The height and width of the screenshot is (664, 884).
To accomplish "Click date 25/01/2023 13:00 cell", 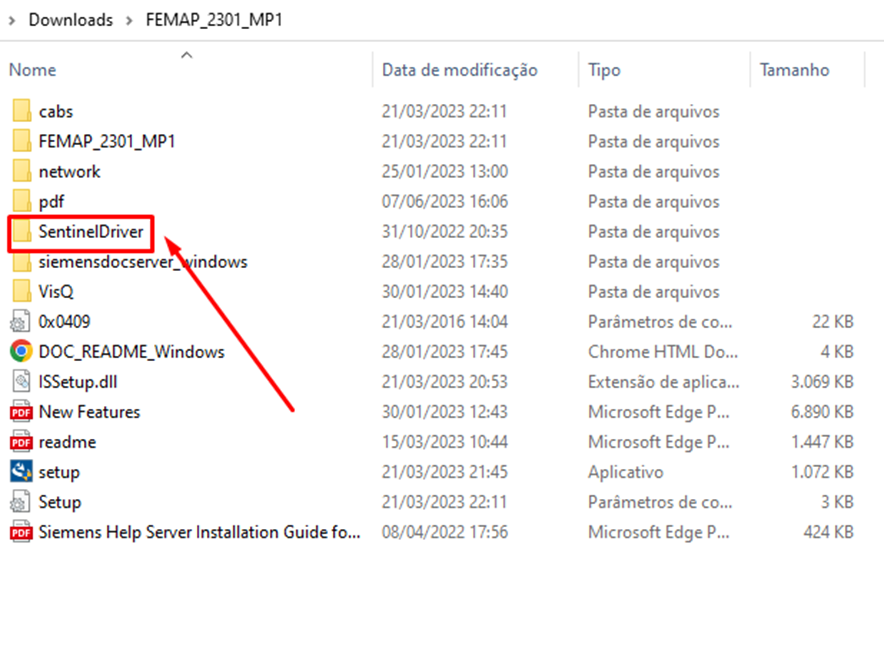I will pyautogui.click(x=445, y=171).
